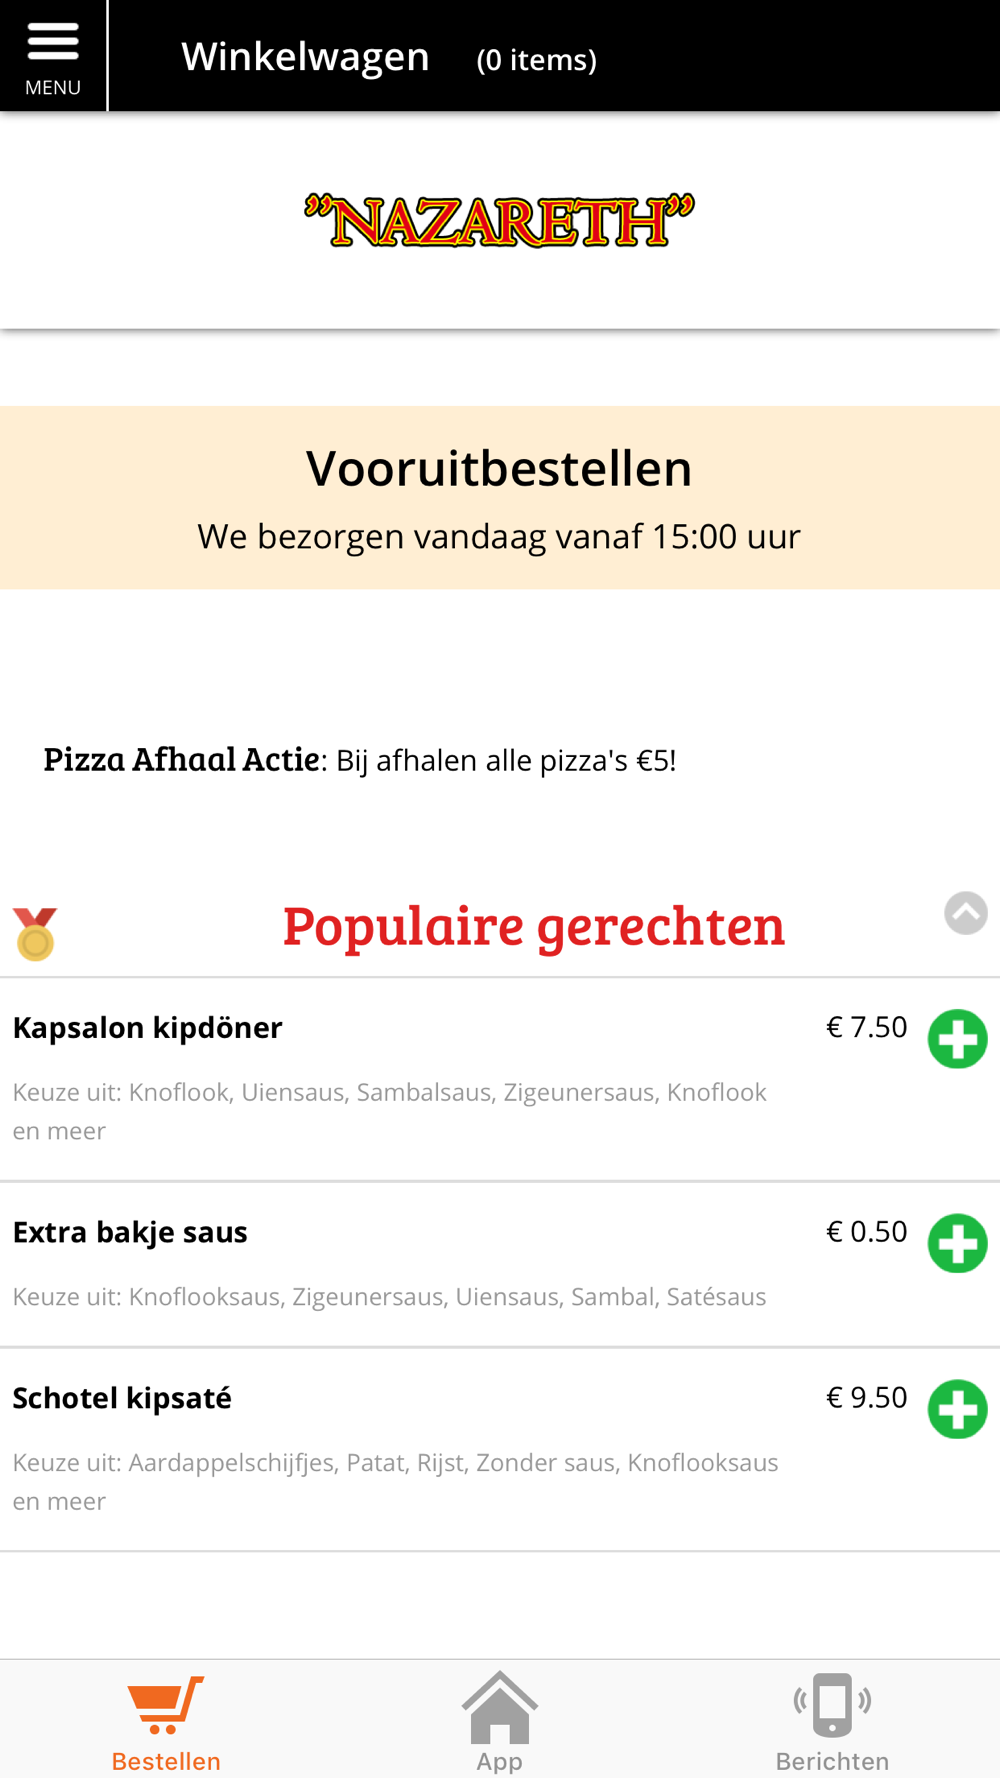Open the Winkelwagen cart title
Viewport: 1000px width, 1778px height.
click(x=305, y=57)
